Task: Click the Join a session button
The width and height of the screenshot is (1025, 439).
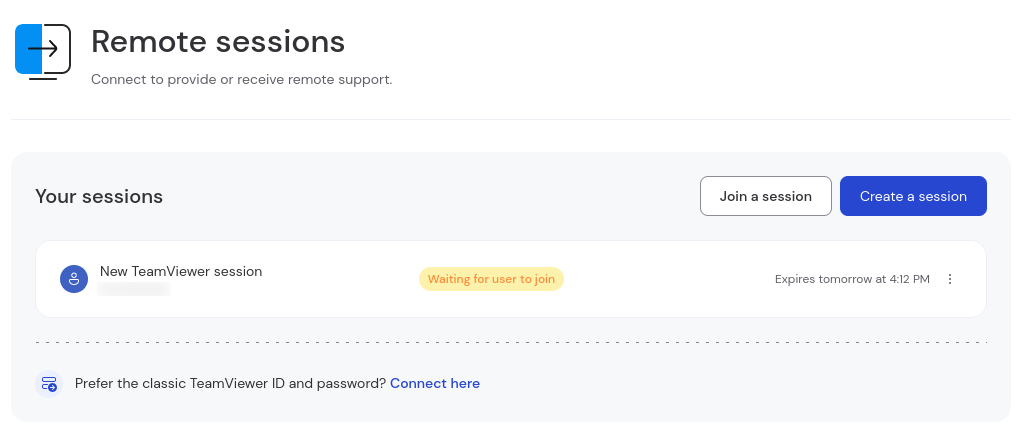Action: coord(765,196)
